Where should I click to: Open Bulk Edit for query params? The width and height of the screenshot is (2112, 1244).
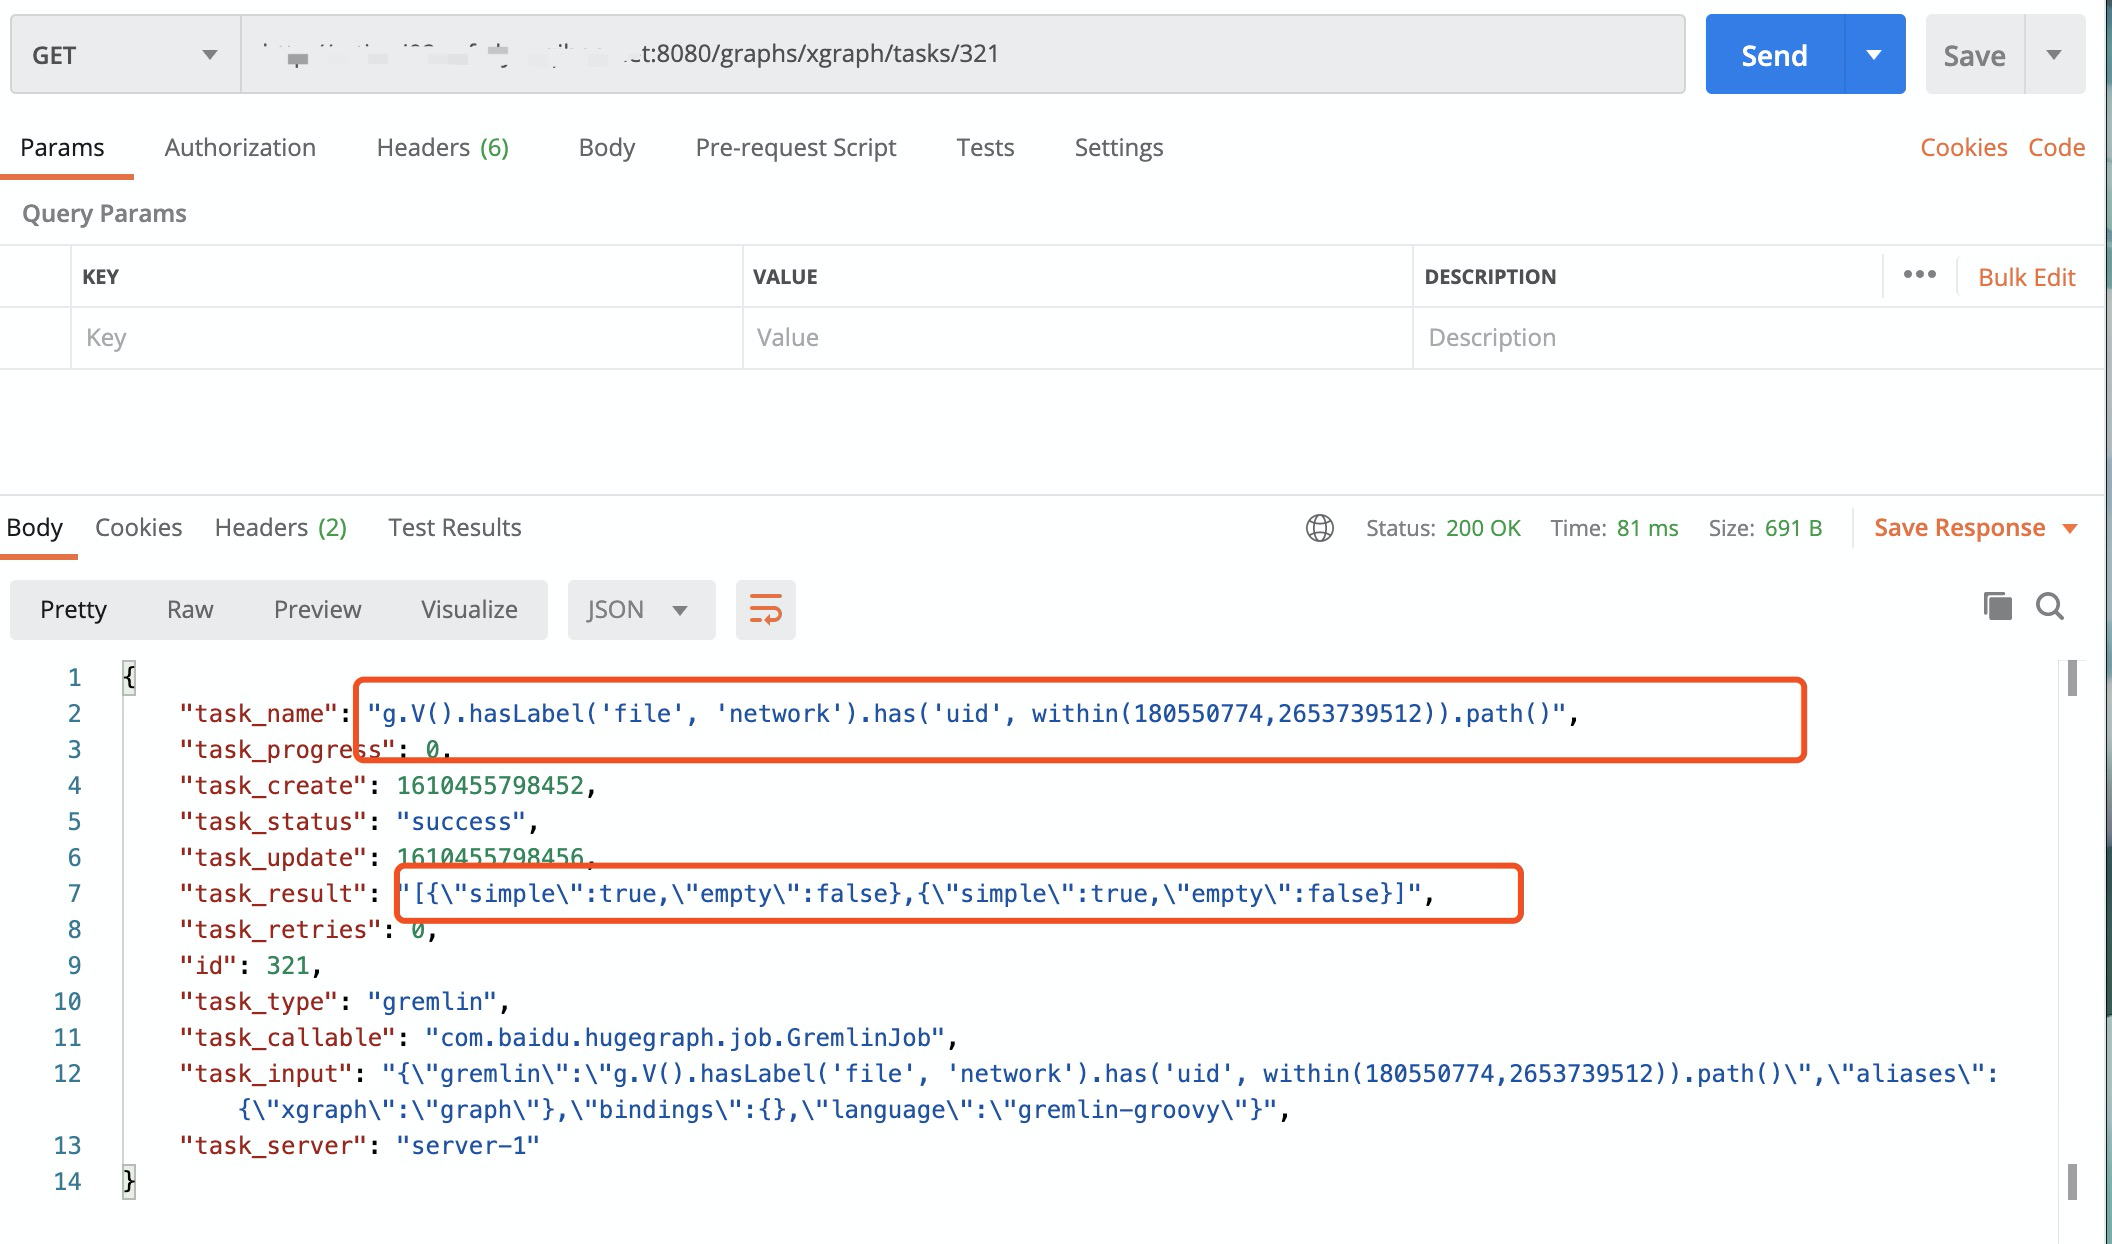click(2026, 276)
